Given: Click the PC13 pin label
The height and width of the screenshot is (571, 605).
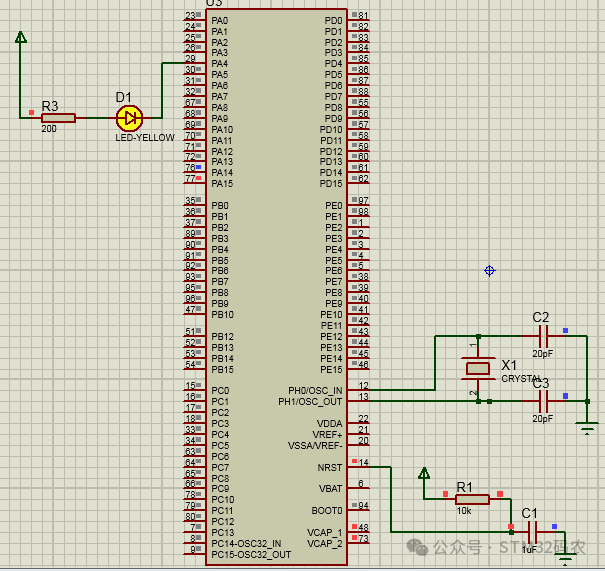Looking at the screenshot, I should 223,532.
